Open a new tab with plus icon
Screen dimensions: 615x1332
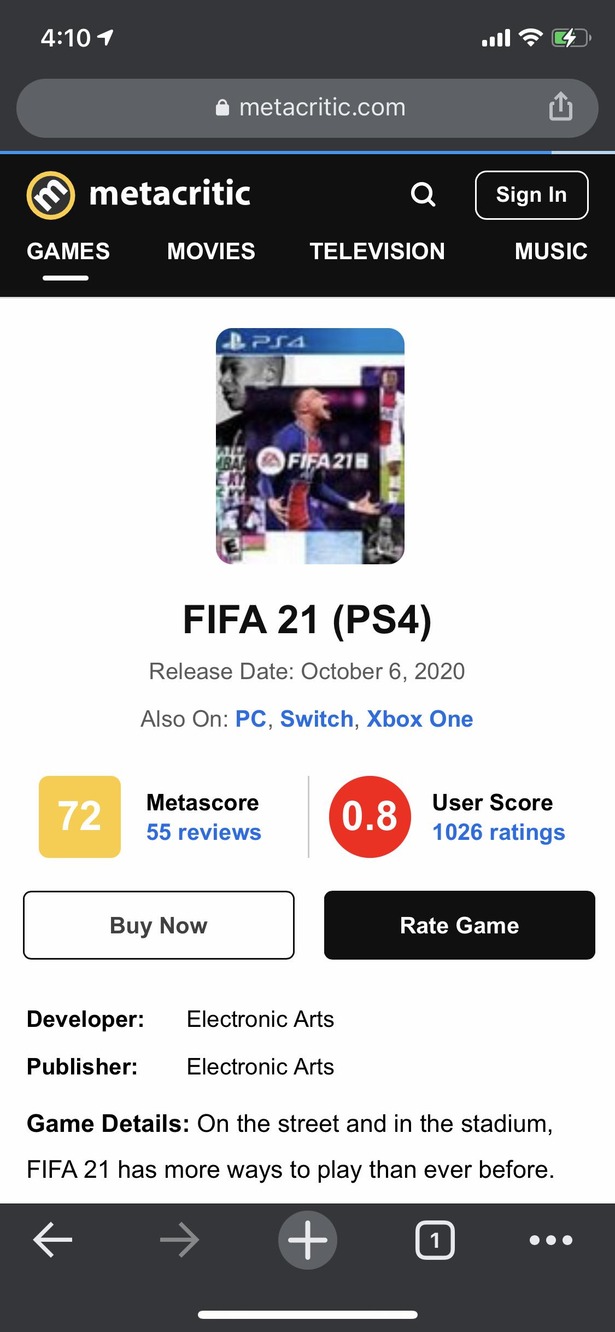[x=307, y=1241]
